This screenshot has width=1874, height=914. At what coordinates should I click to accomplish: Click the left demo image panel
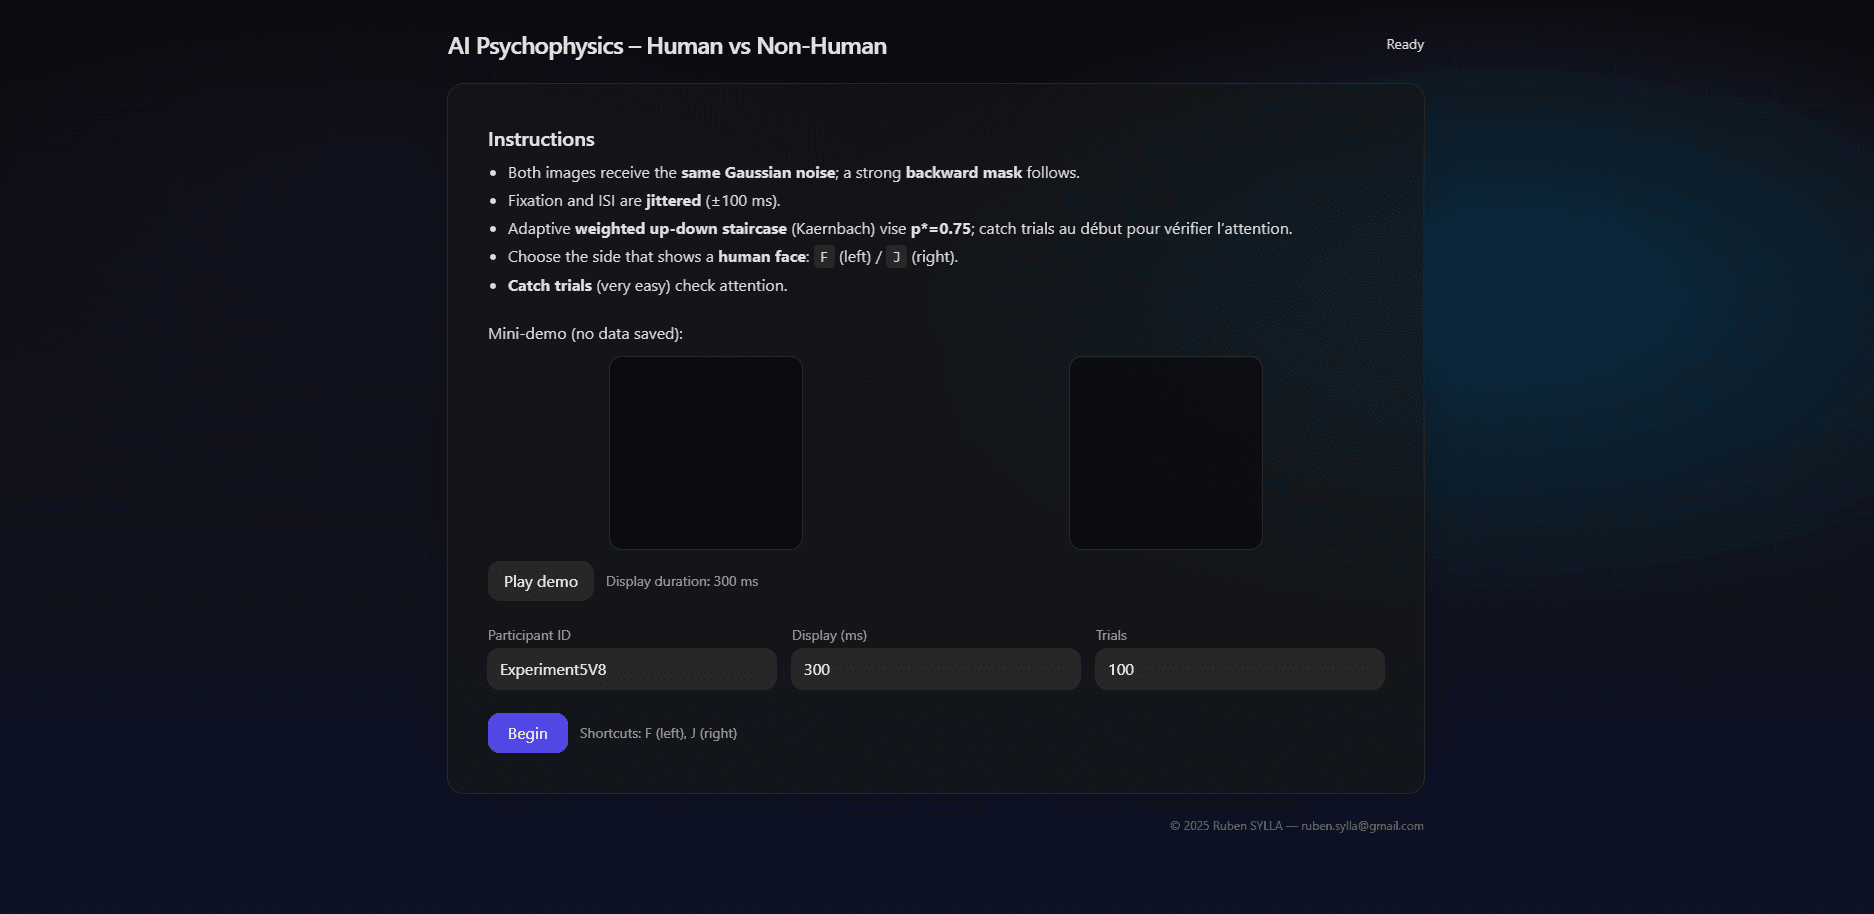coord(705,453)
